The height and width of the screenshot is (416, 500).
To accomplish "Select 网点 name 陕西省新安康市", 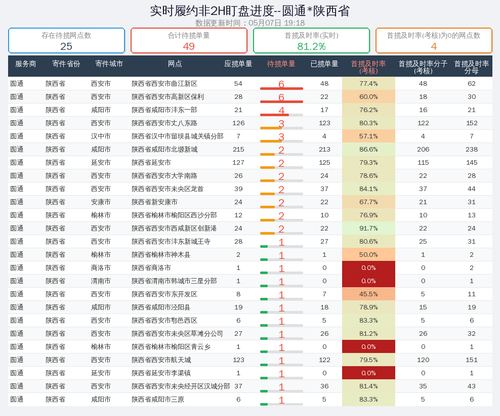I will click(x=154, y=202).
